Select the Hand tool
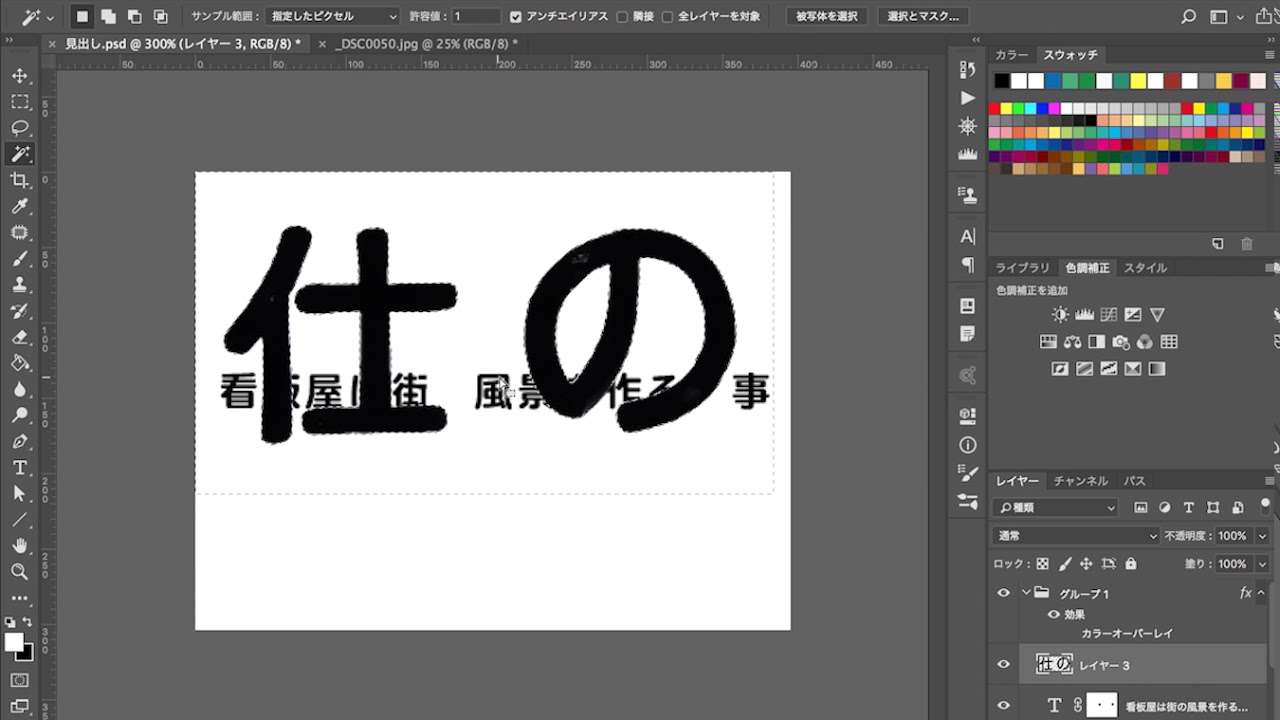 pyautogui.click(x=20, y=546)
